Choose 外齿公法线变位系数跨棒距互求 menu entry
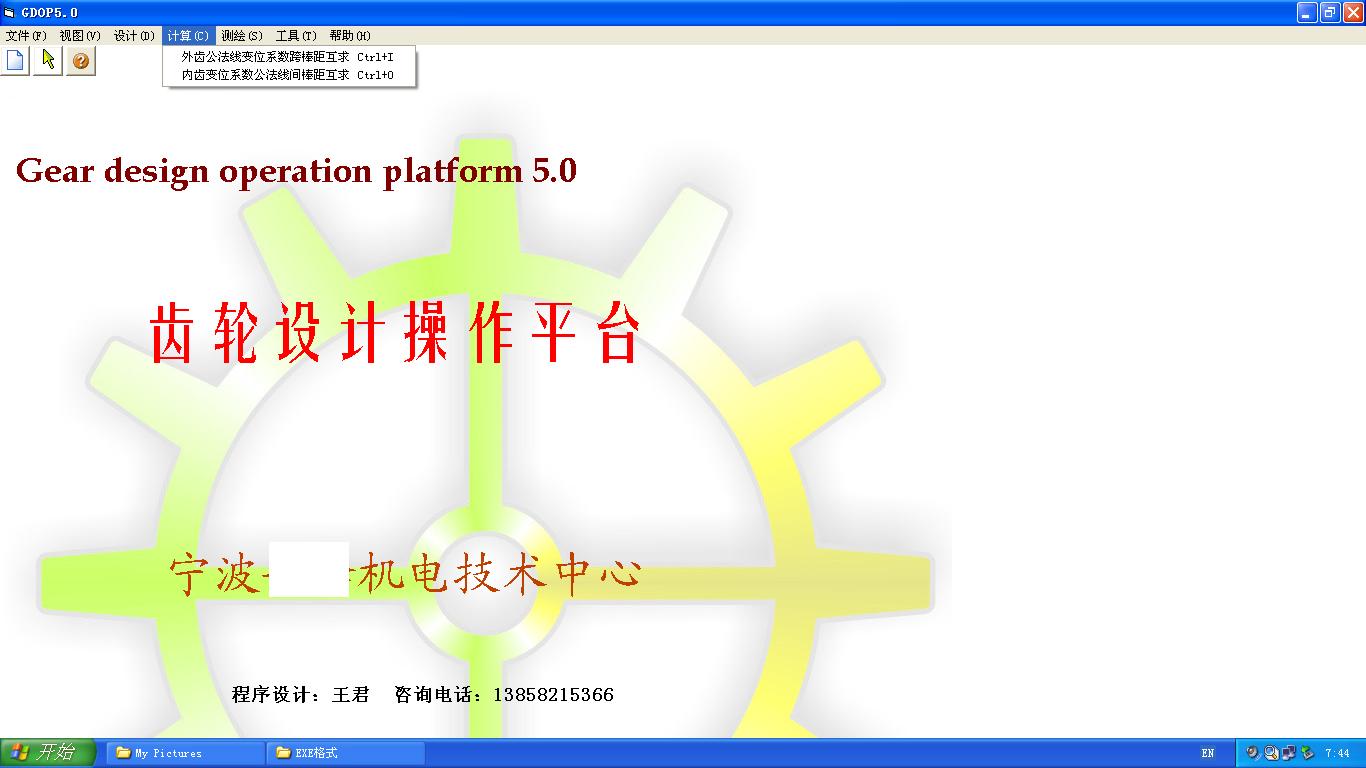 click(289, 57)
